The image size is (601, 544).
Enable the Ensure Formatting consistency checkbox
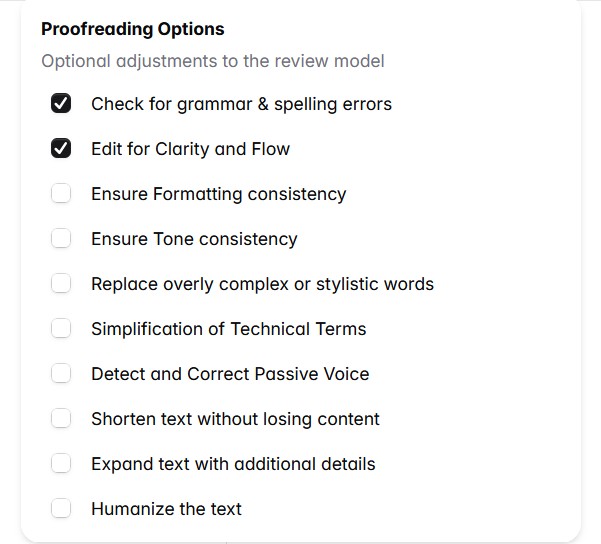(x=61, y=194)
